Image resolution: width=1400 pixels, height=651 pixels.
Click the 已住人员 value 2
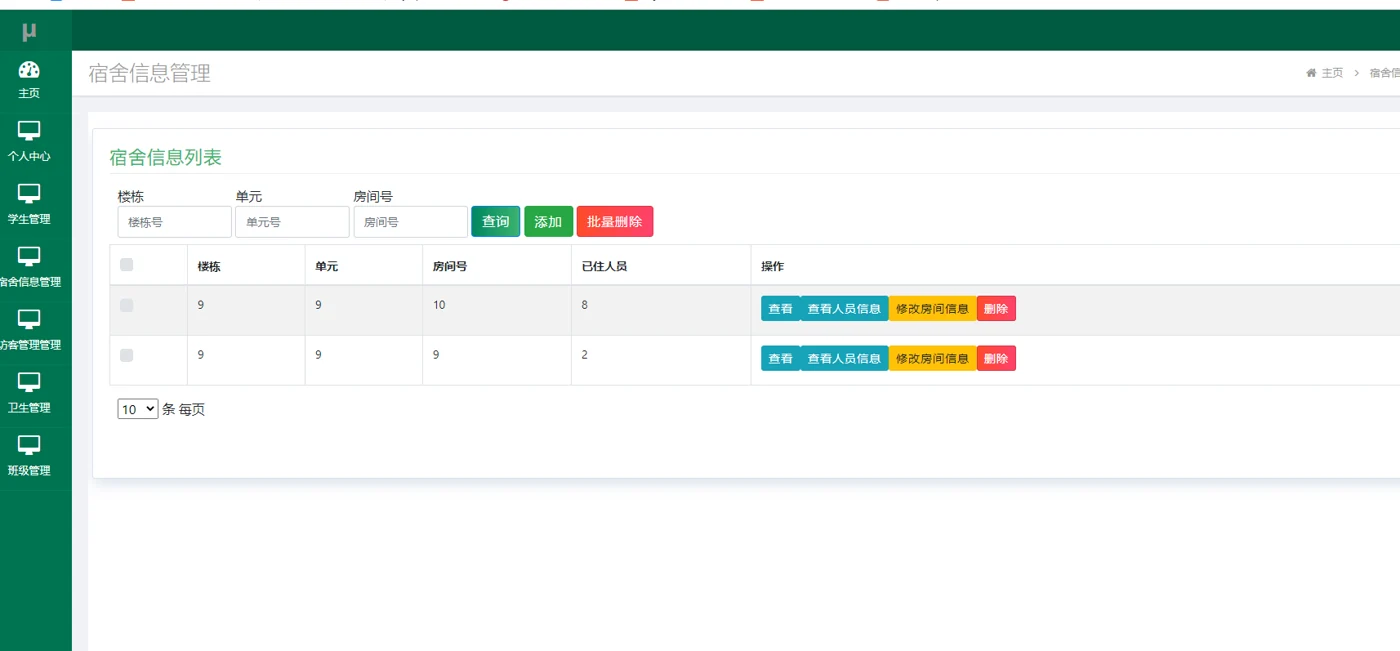pyautogui.click(x=585, y=355)
